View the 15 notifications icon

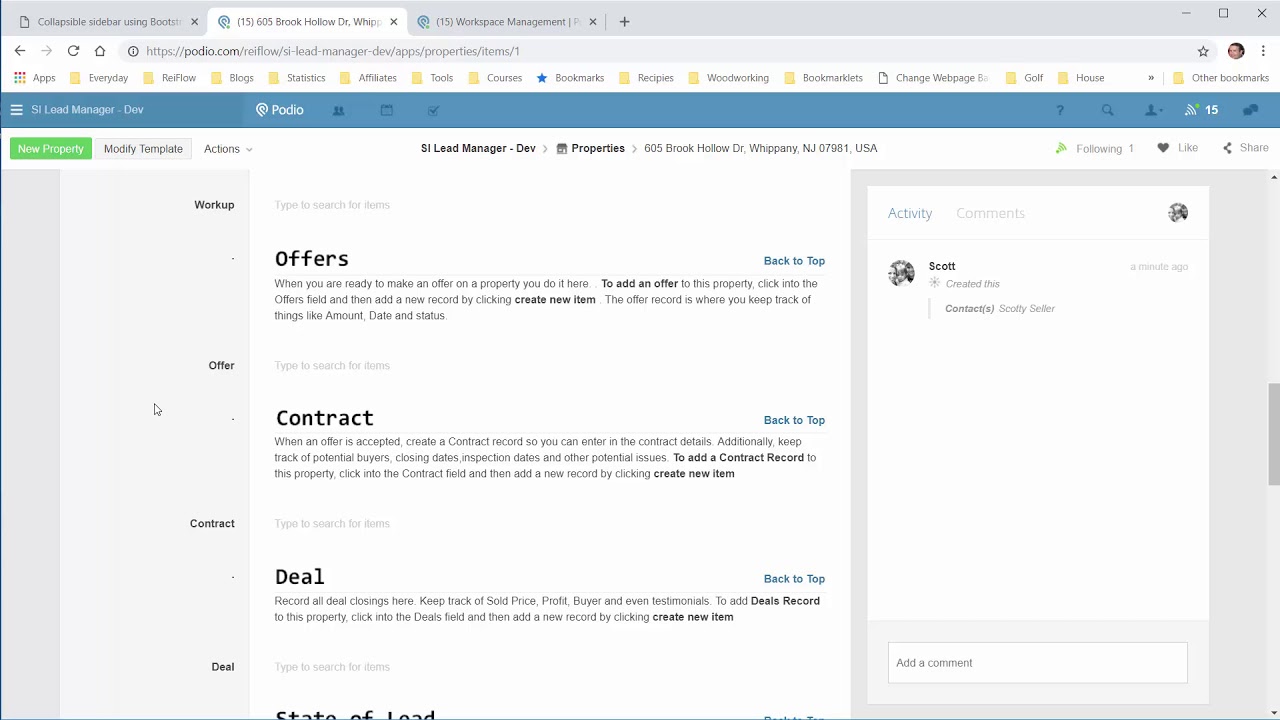click(1201, 110)
